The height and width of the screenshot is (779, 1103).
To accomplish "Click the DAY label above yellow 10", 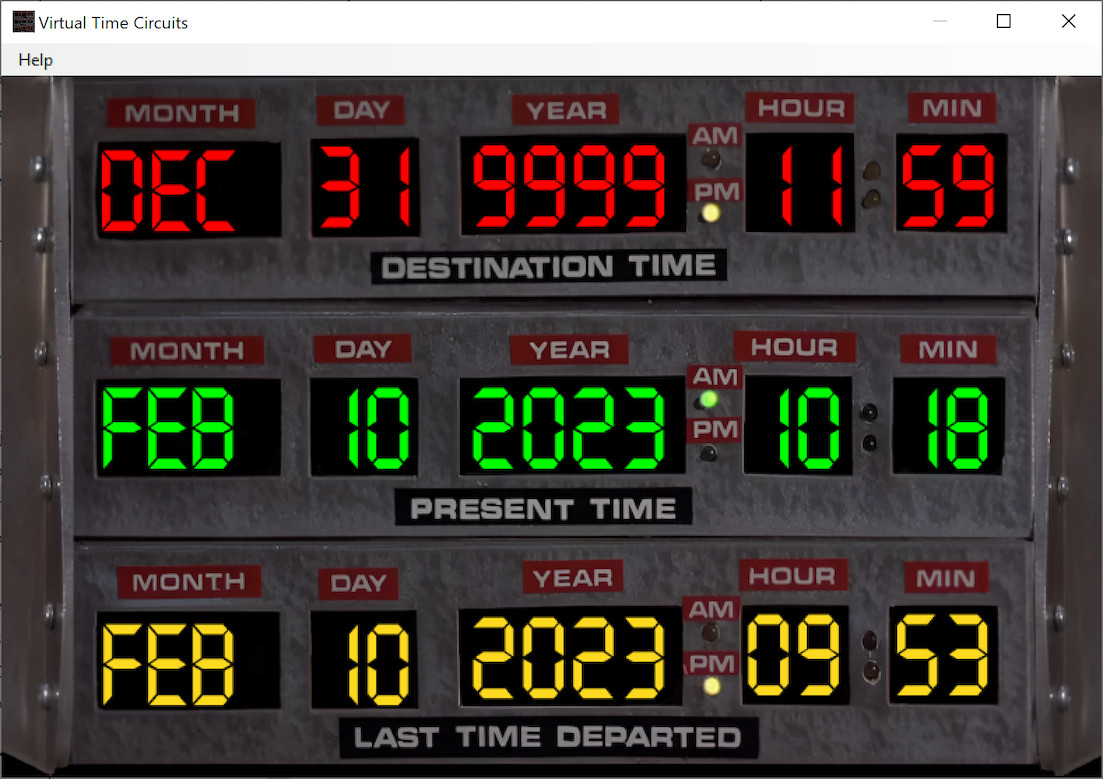I will 358,583.
